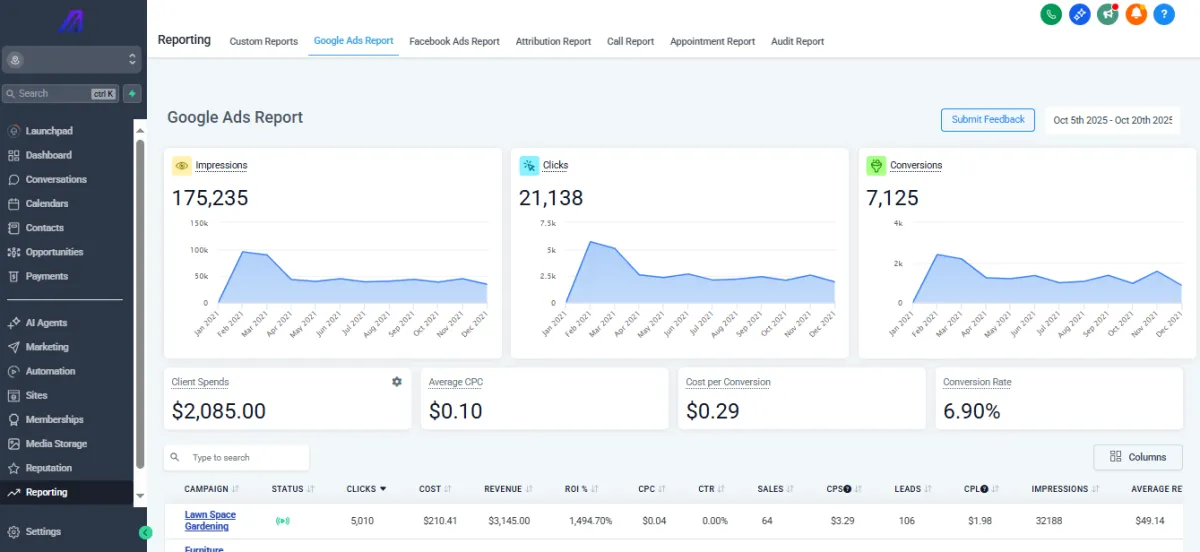Click the campaign 'Type to search' field
Screen dimensions: 1200x552
(x=237, y=457)
